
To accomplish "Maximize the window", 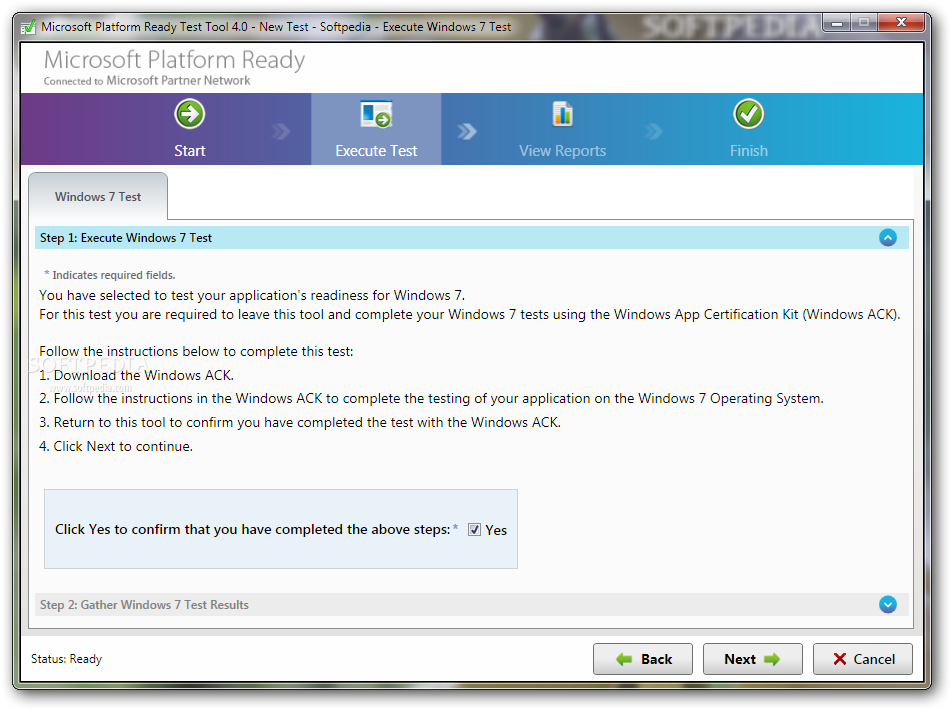I will (x=863, y=23).
